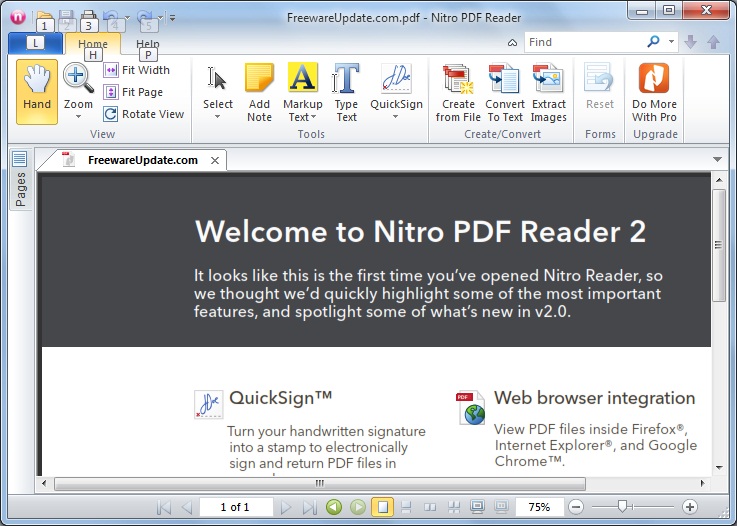Click the Rotate View icon
Image resolution: width=737 pixels, height=526 pixels.
click(111, 114)
